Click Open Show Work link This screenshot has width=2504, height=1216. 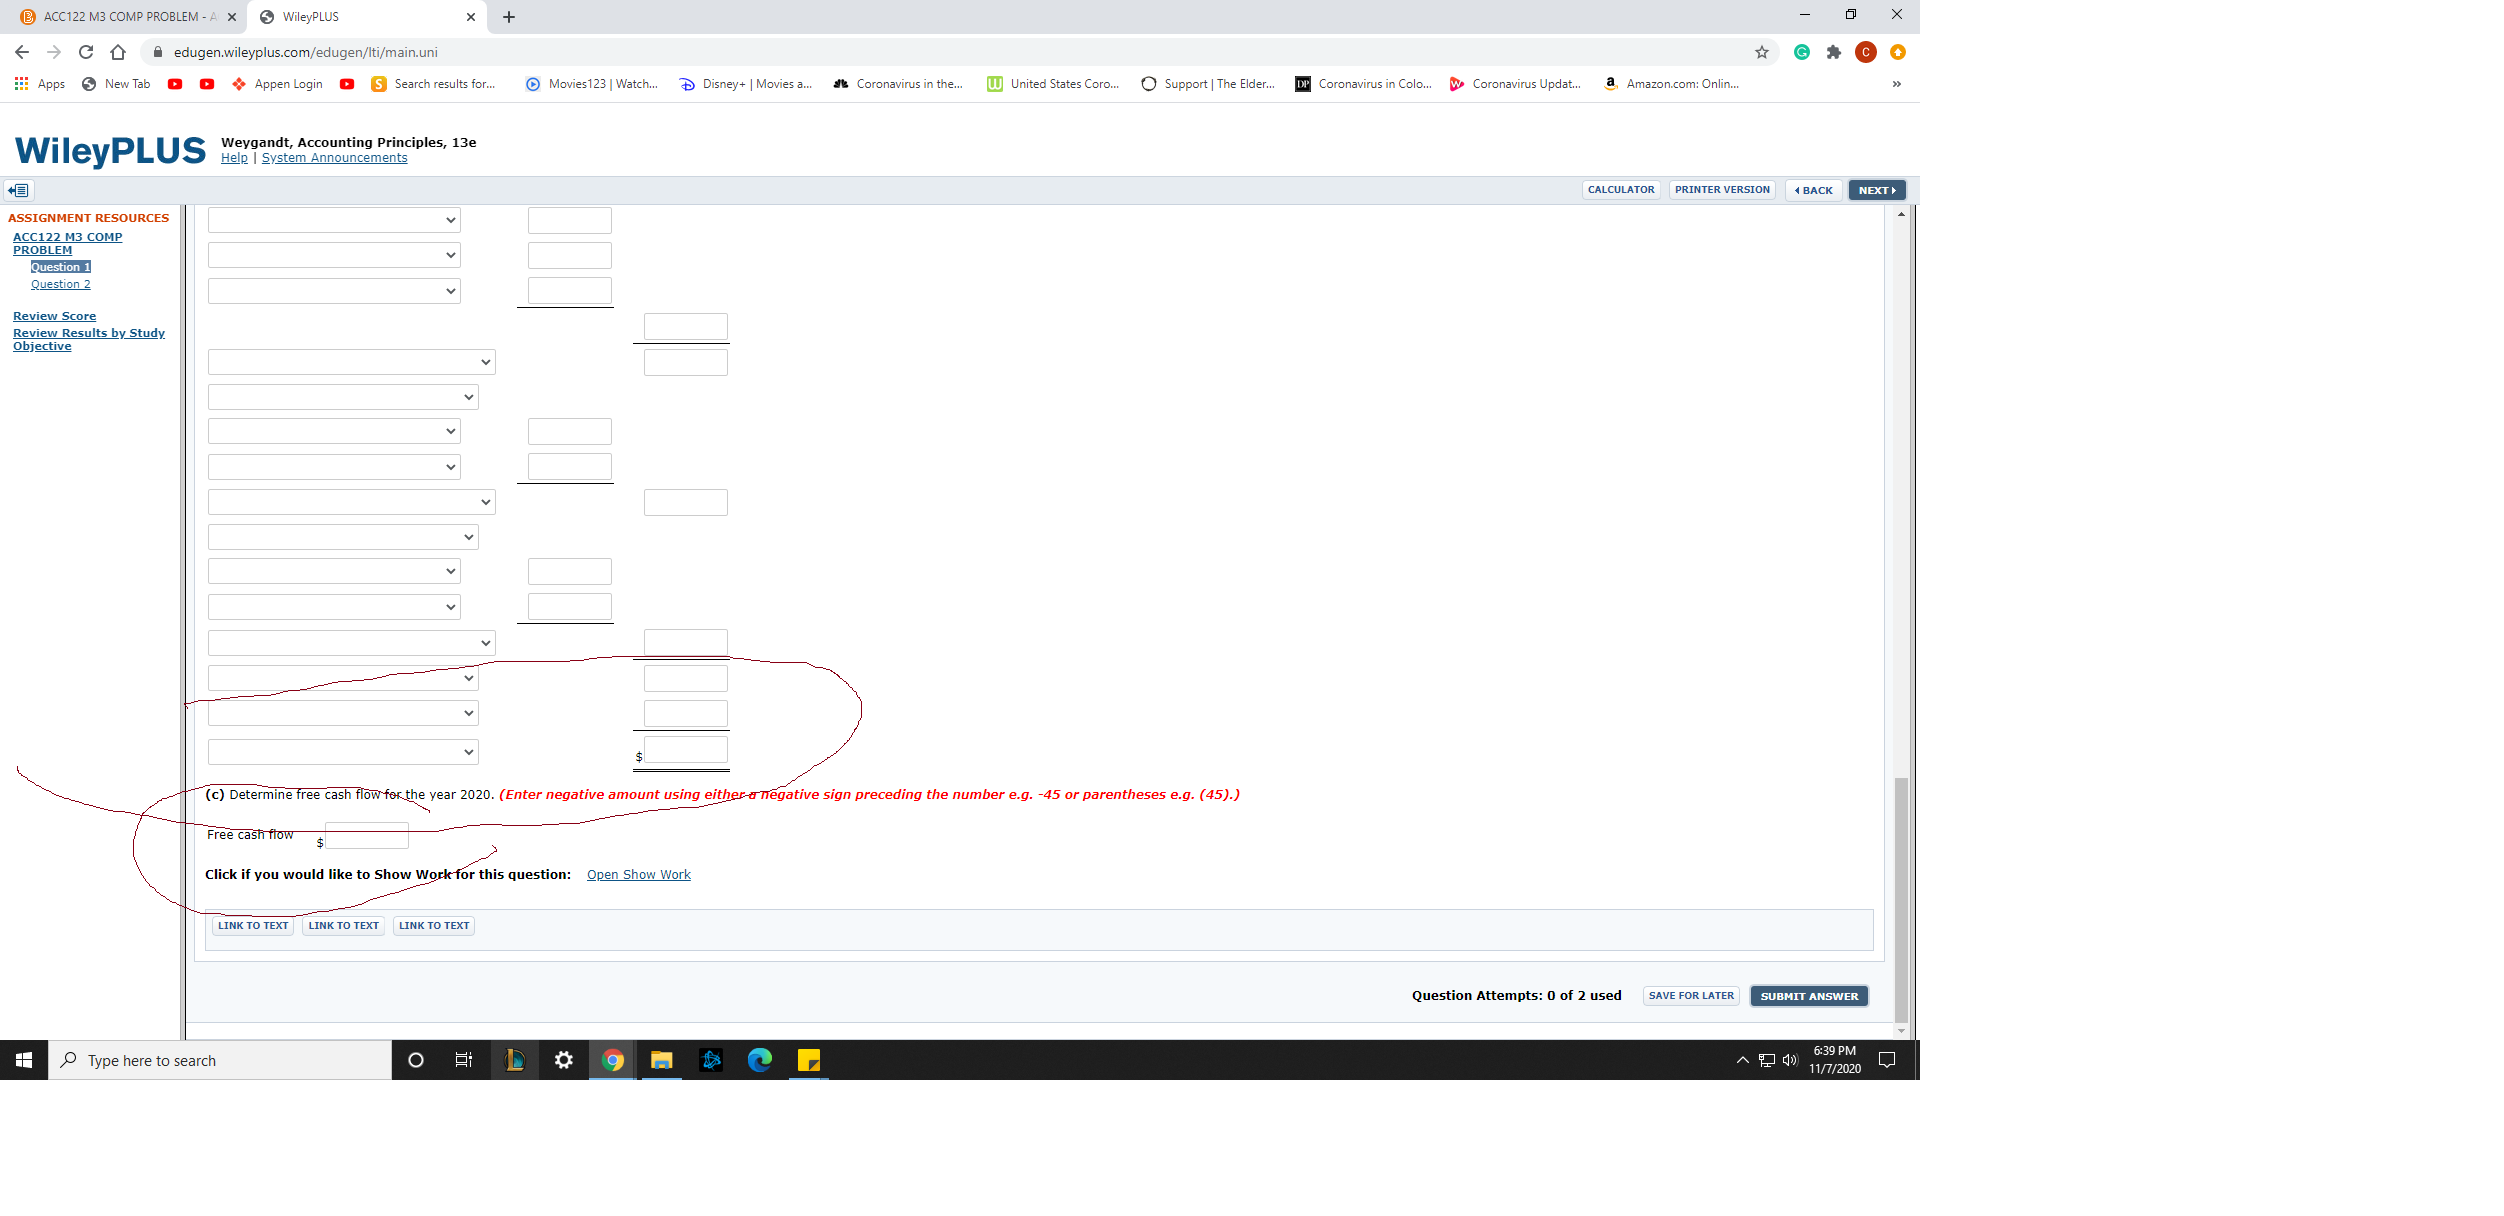pyautogui.click(x=638, y=873)
